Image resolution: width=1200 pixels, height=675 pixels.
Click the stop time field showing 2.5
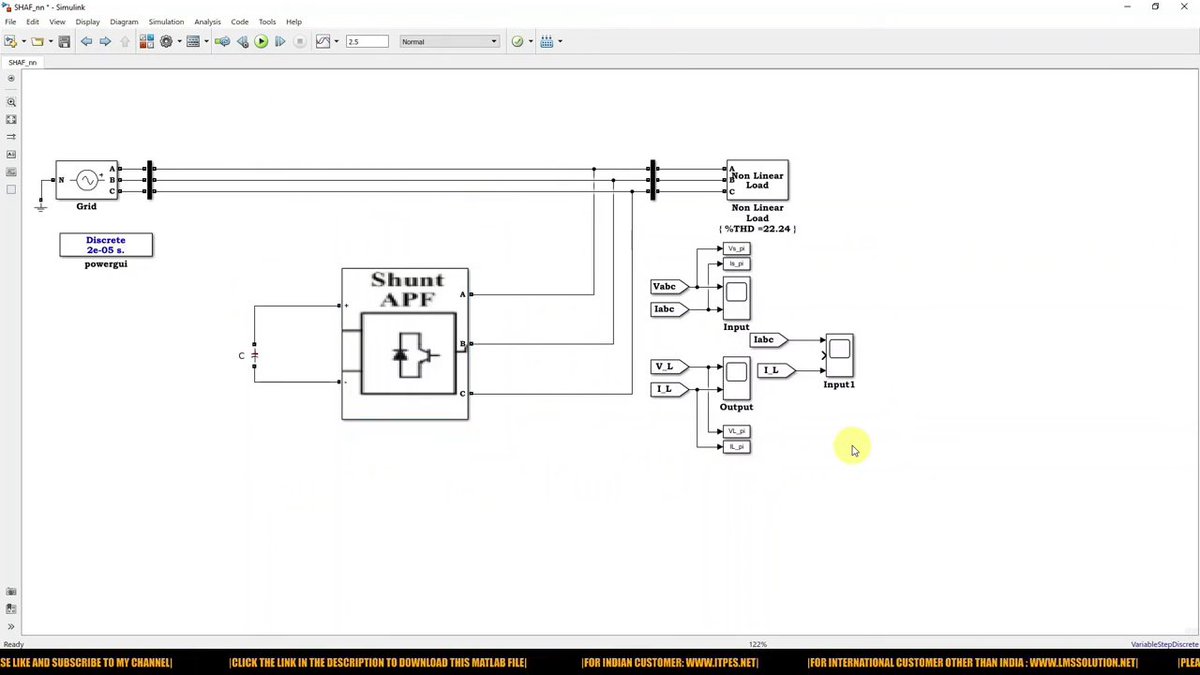tap(366, 41)
